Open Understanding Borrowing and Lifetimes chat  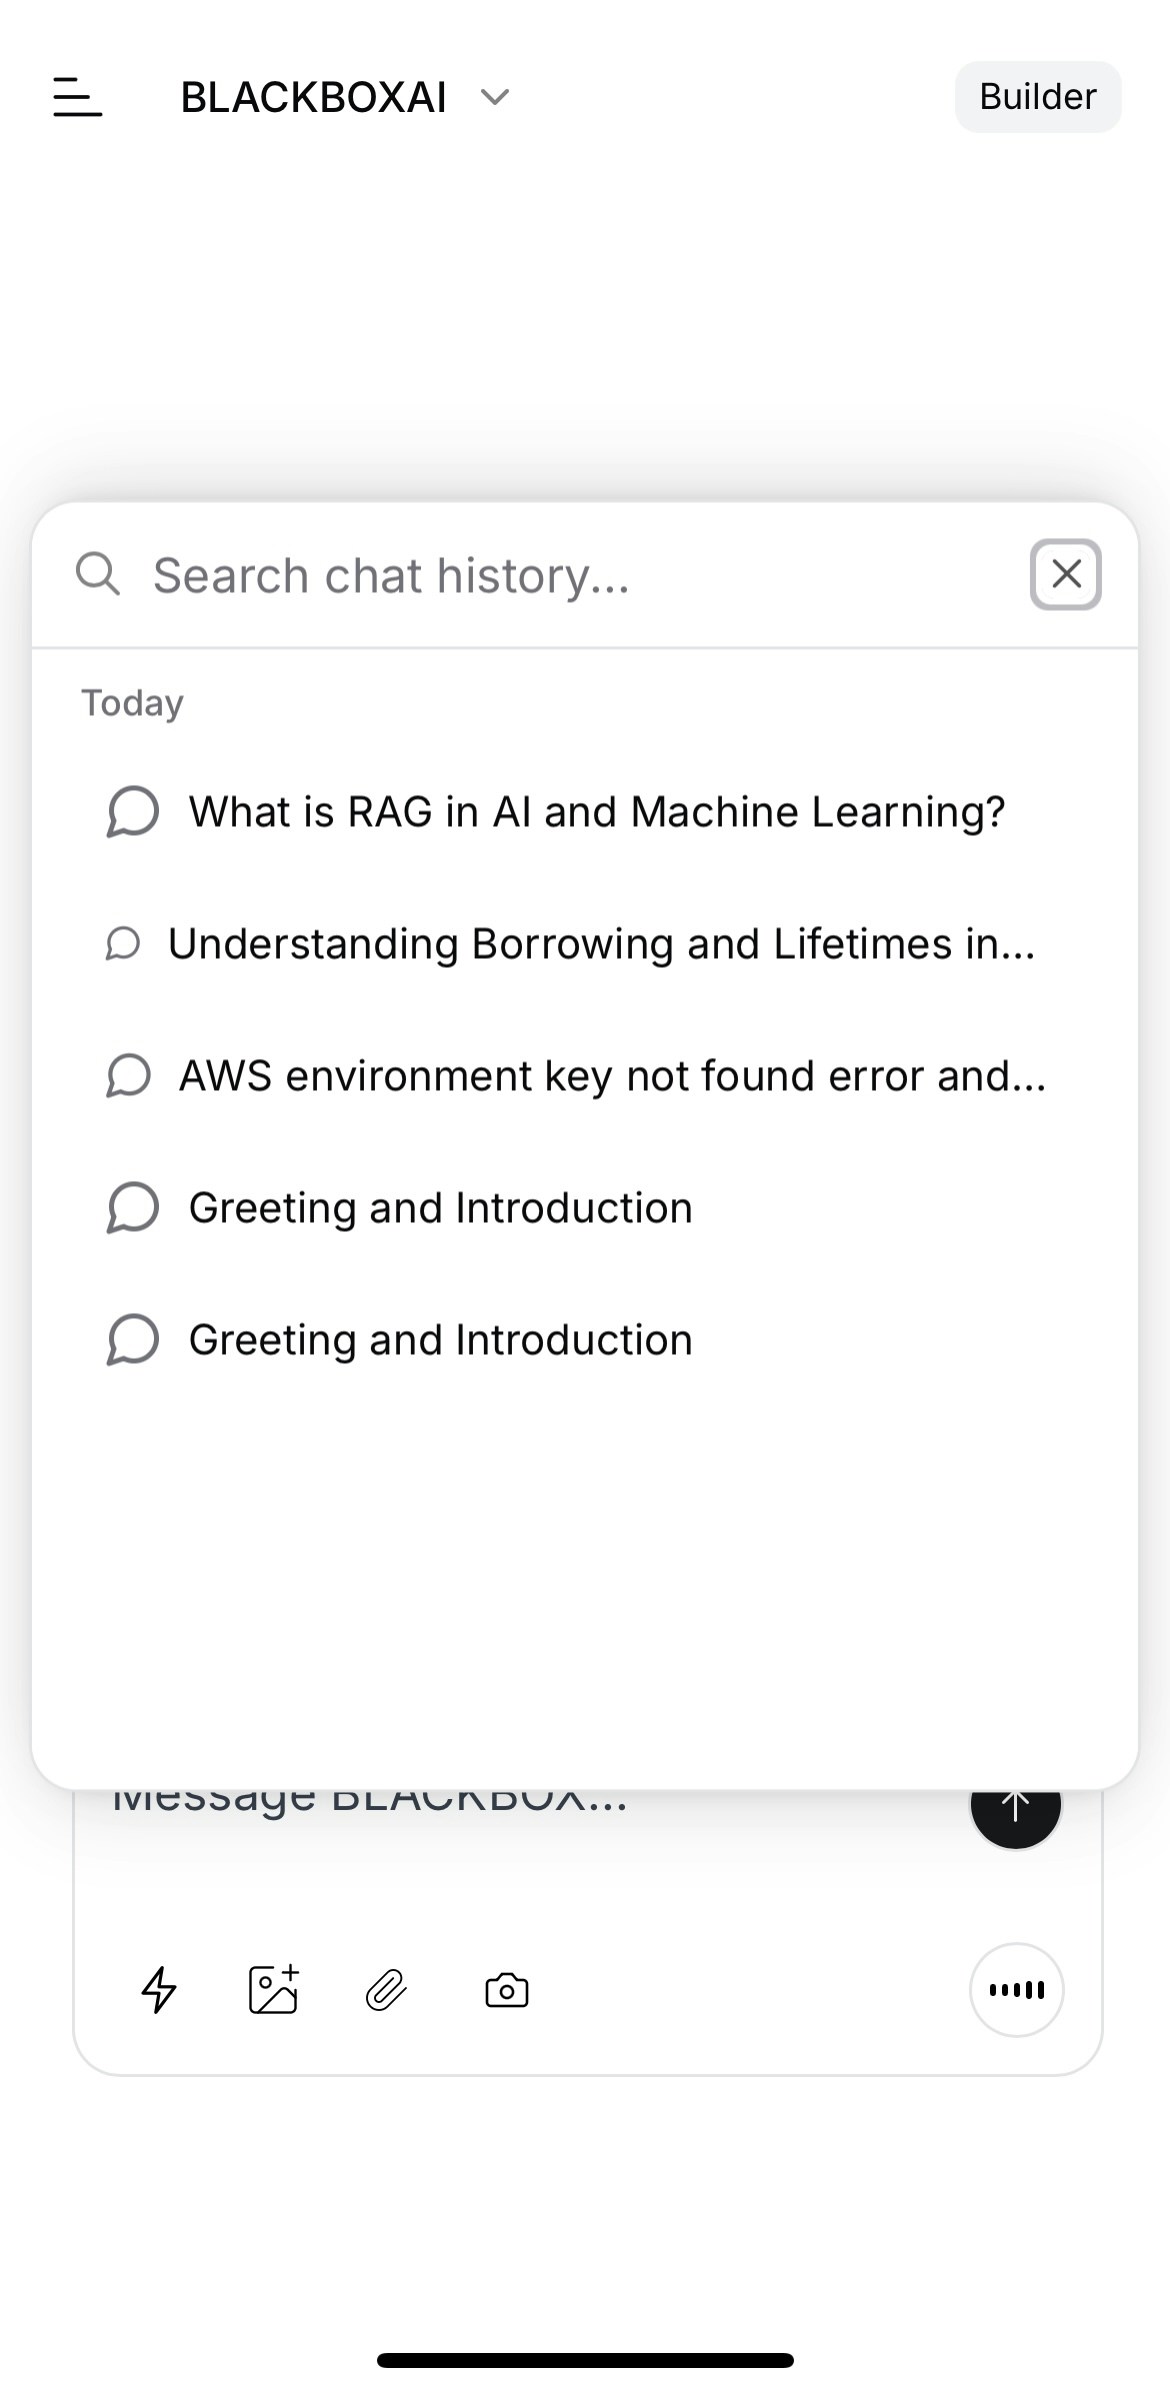[x=601, y=944]
